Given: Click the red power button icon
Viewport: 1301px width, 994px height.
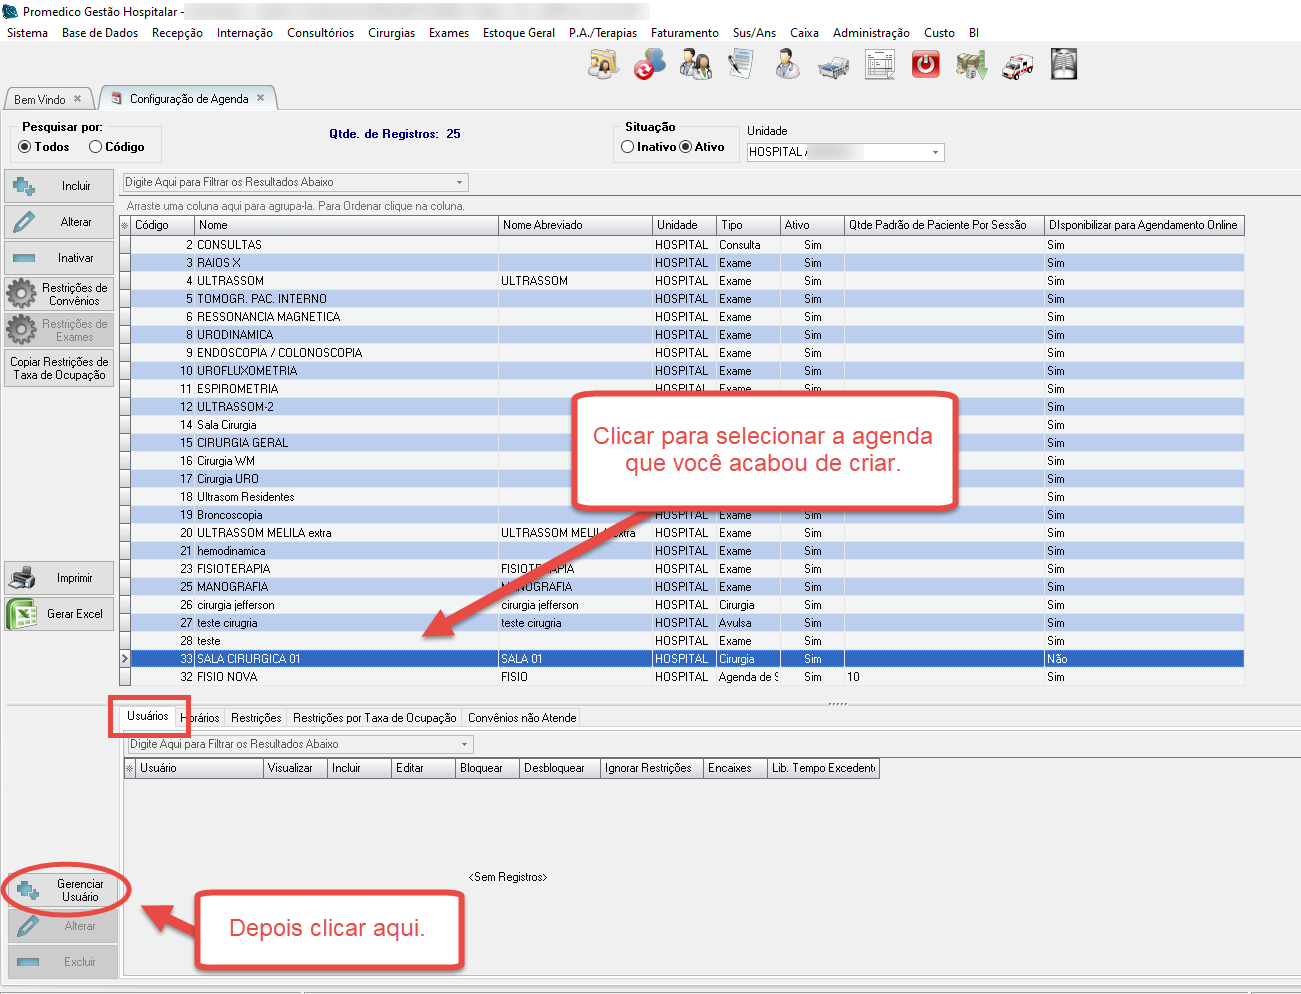Looking at the screenshot, I should click(925, 66).
